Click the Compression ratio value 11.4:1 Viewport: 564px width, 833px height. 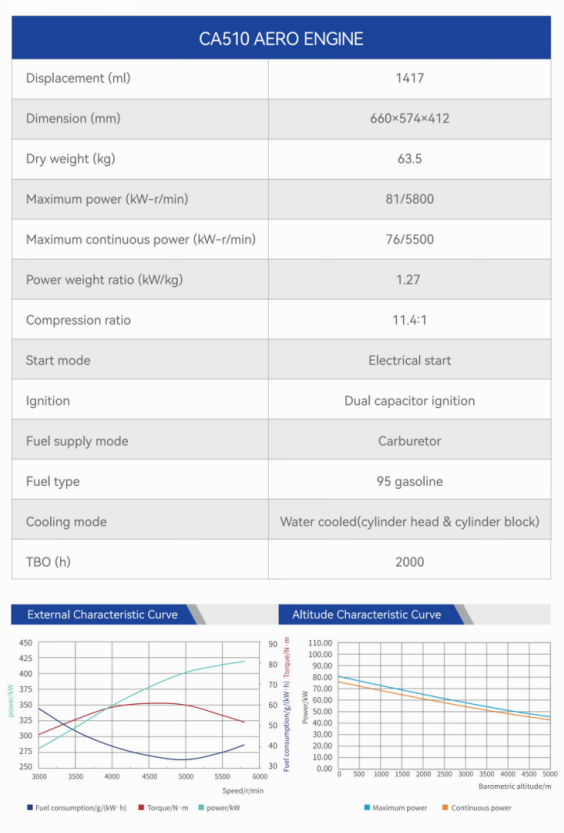click(409, 320)
